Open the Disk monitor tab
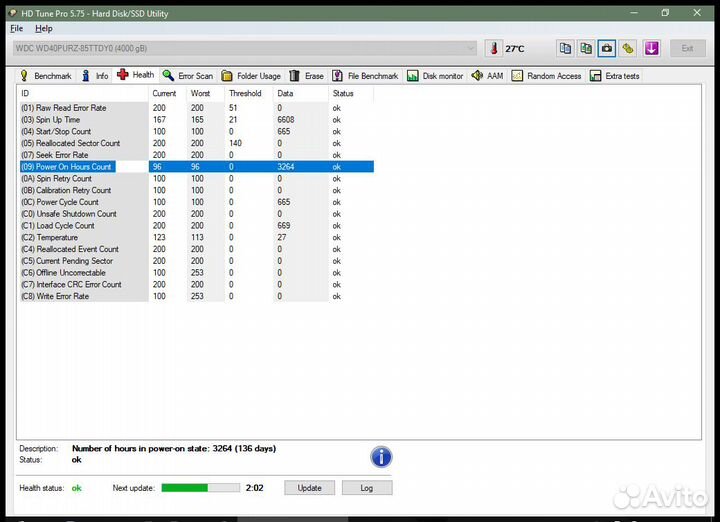The width and height of the screenshot is (720, 522). click(x=435, y=76)
